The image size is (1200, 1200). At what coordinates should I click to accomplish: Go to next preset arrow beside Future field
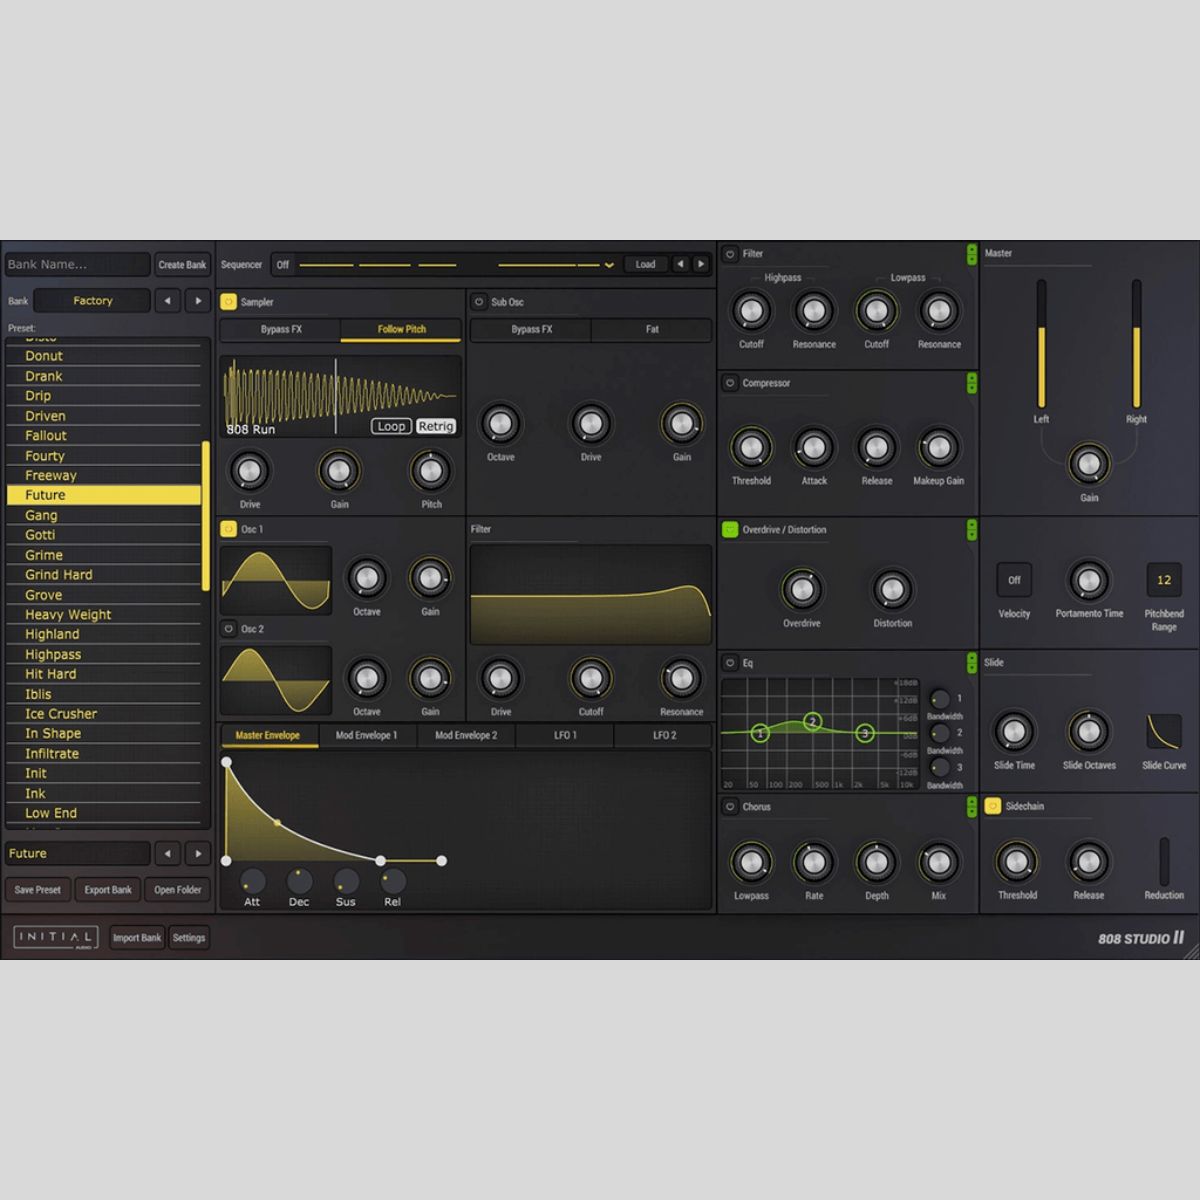(198, 854)
